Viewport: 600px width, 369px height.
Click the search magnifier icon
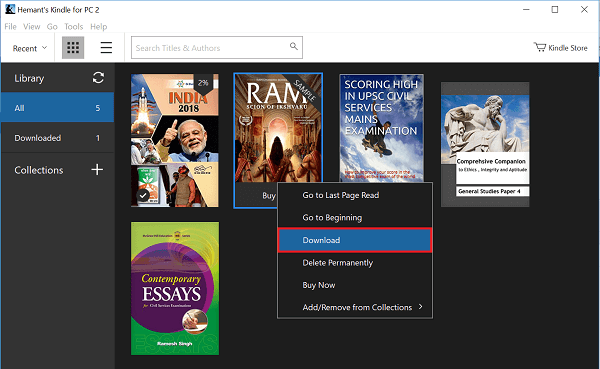[x=293, y=46]
